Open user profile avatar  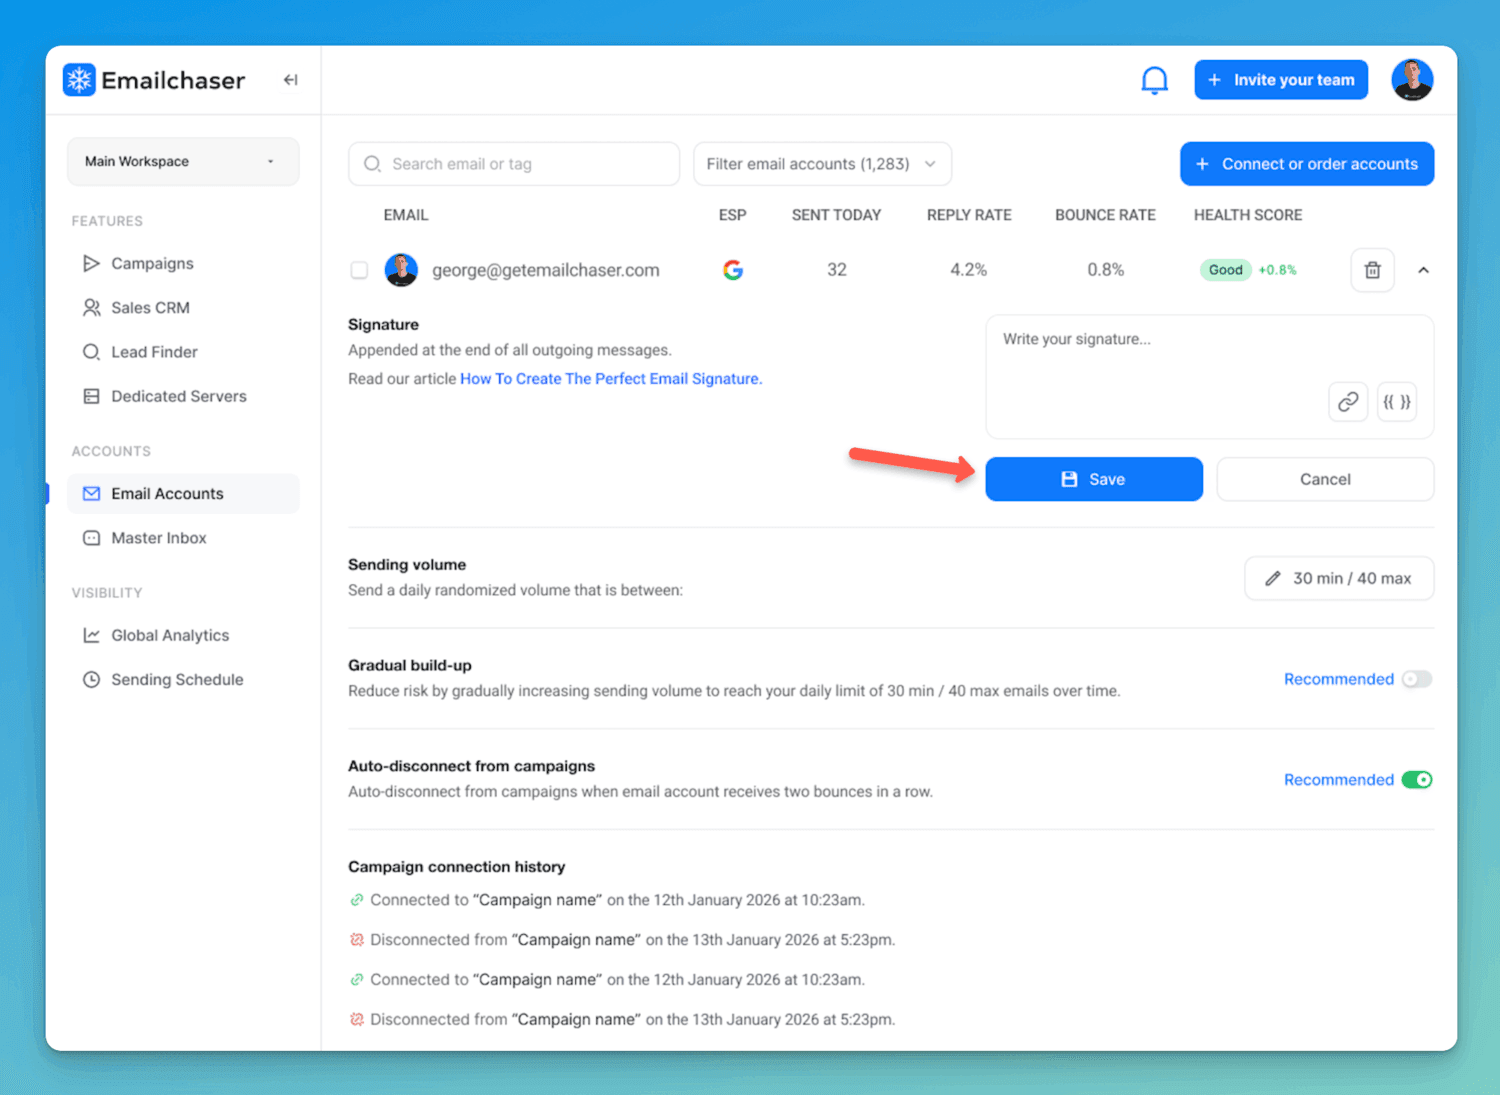pyautogui.click(x=1412, y=80)
